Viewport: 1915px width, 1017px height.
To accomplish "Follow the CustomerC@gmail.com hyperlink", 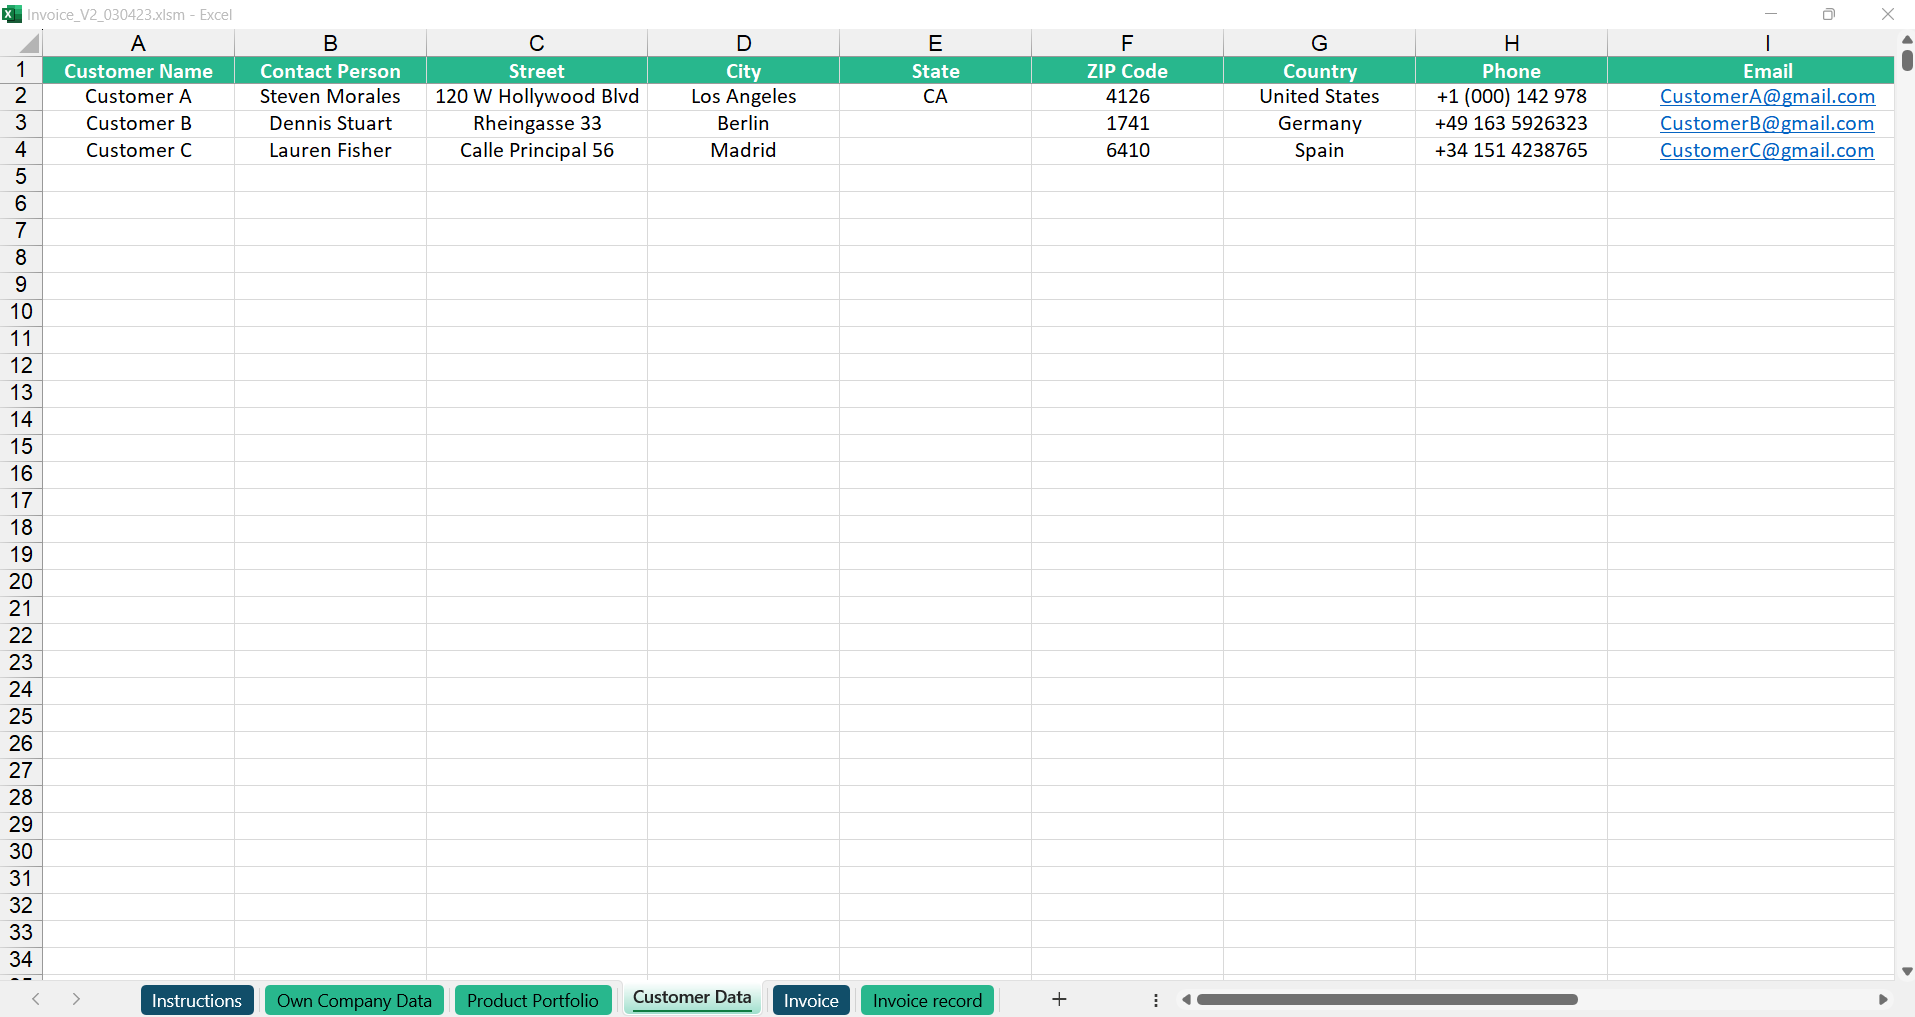I will [x=1766, y=151].
